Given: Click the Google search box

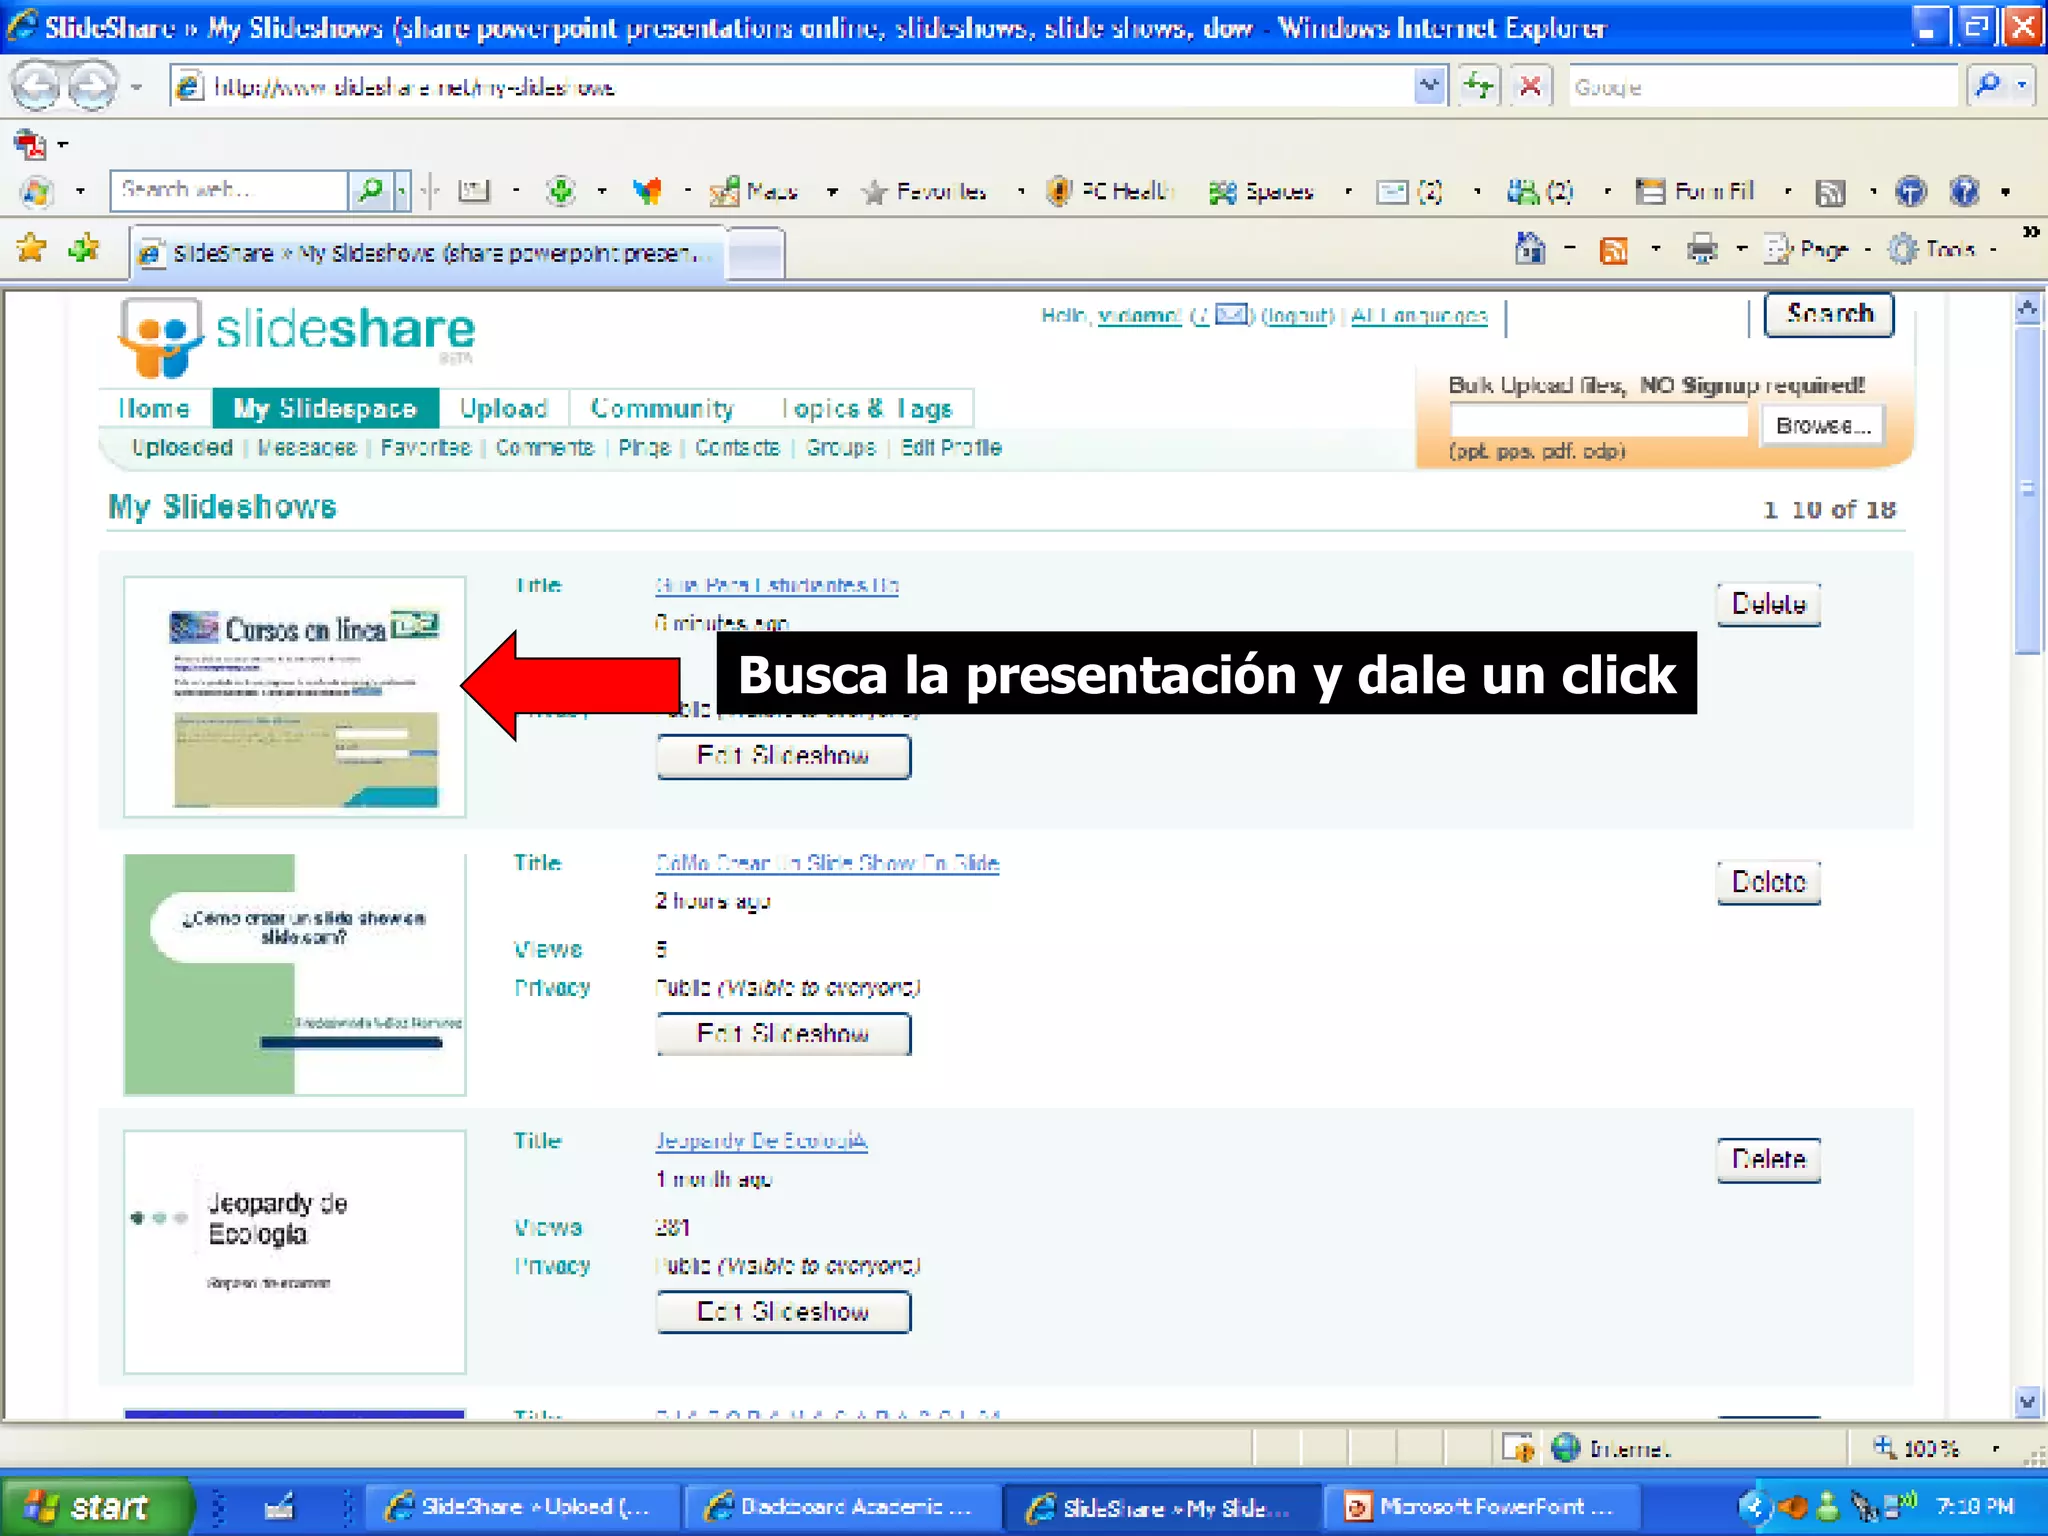Looking at the screenshot, I should tap(1762, 87).
